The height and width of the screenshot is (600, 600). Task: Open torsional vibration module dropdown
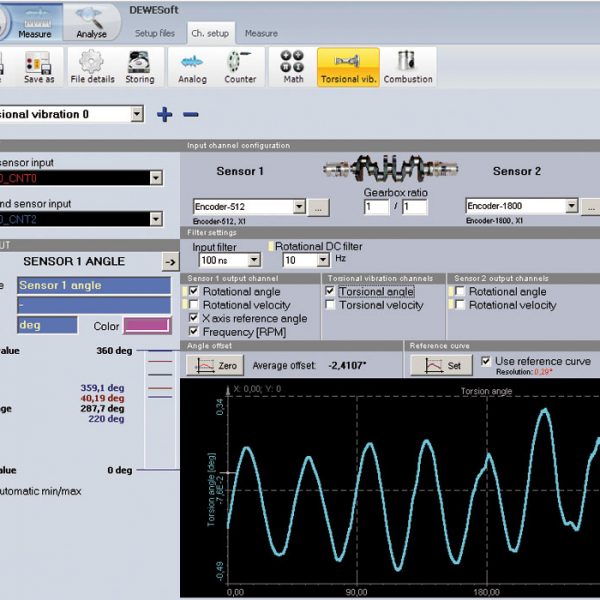click(137, 114)
